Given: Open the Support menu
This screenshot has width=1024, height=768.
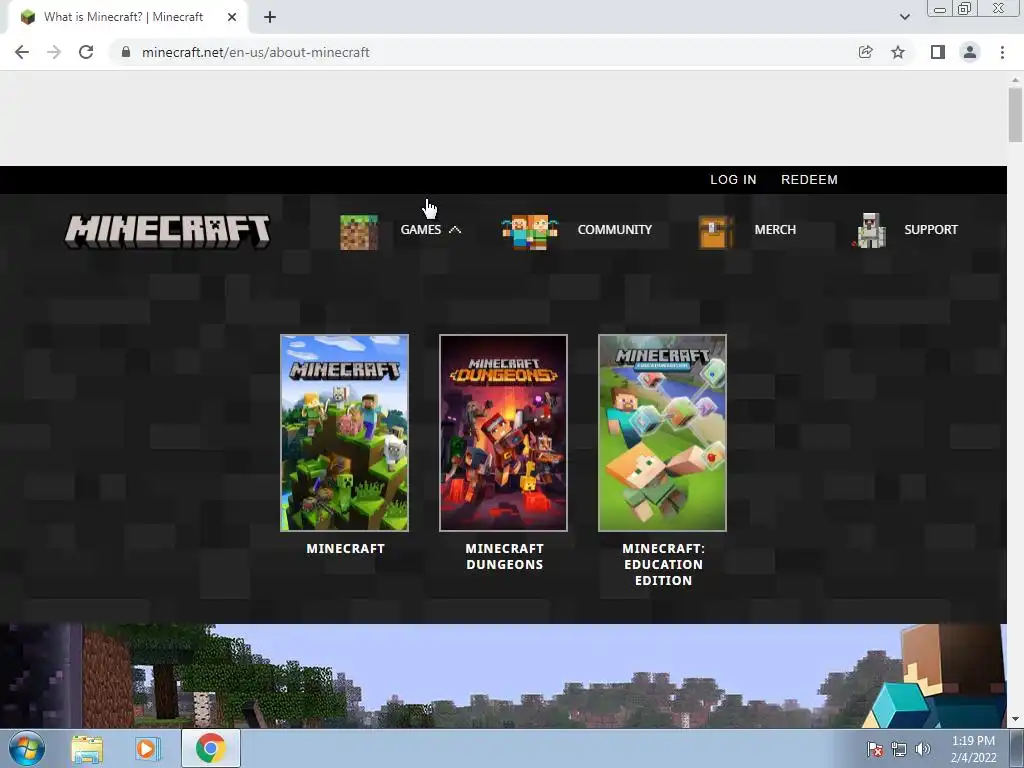Looking at the screenshot, I should (931, 230).
